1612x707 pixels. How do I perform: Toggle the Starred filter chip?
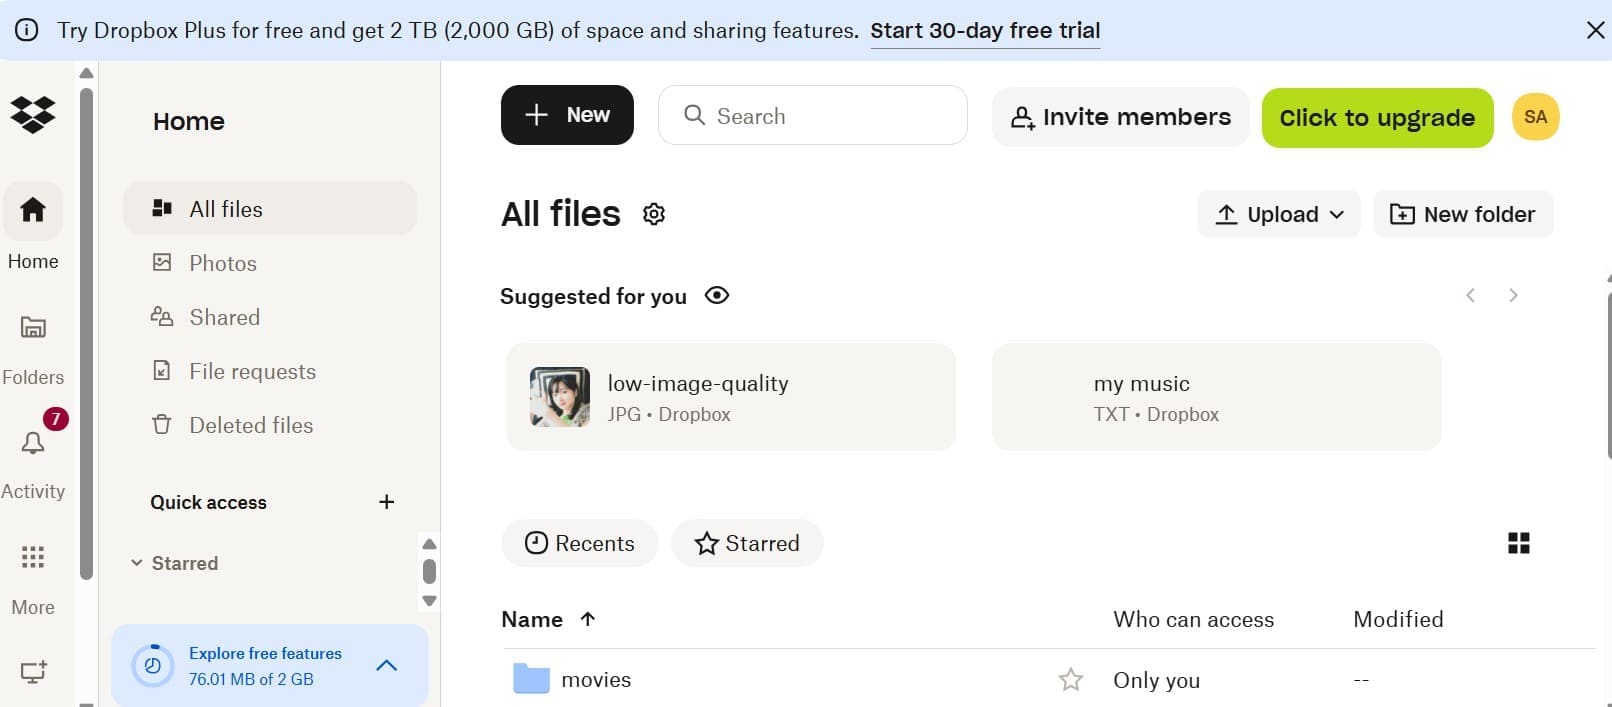(x=747, y=543)
